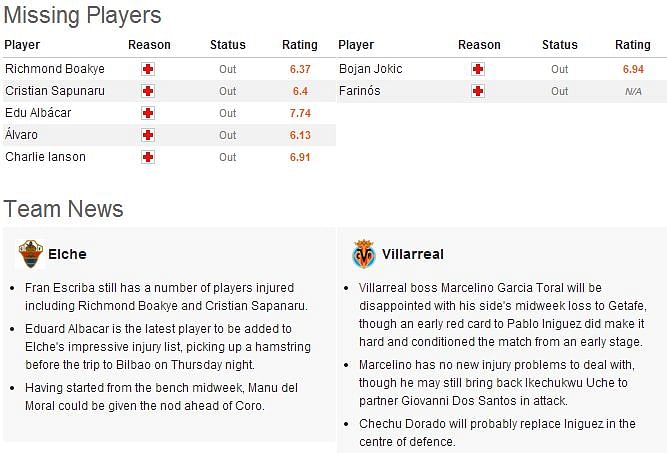Click the Elche team name heading
The width and height of the screenshot is (667, 453).
[x=67, y=254]
